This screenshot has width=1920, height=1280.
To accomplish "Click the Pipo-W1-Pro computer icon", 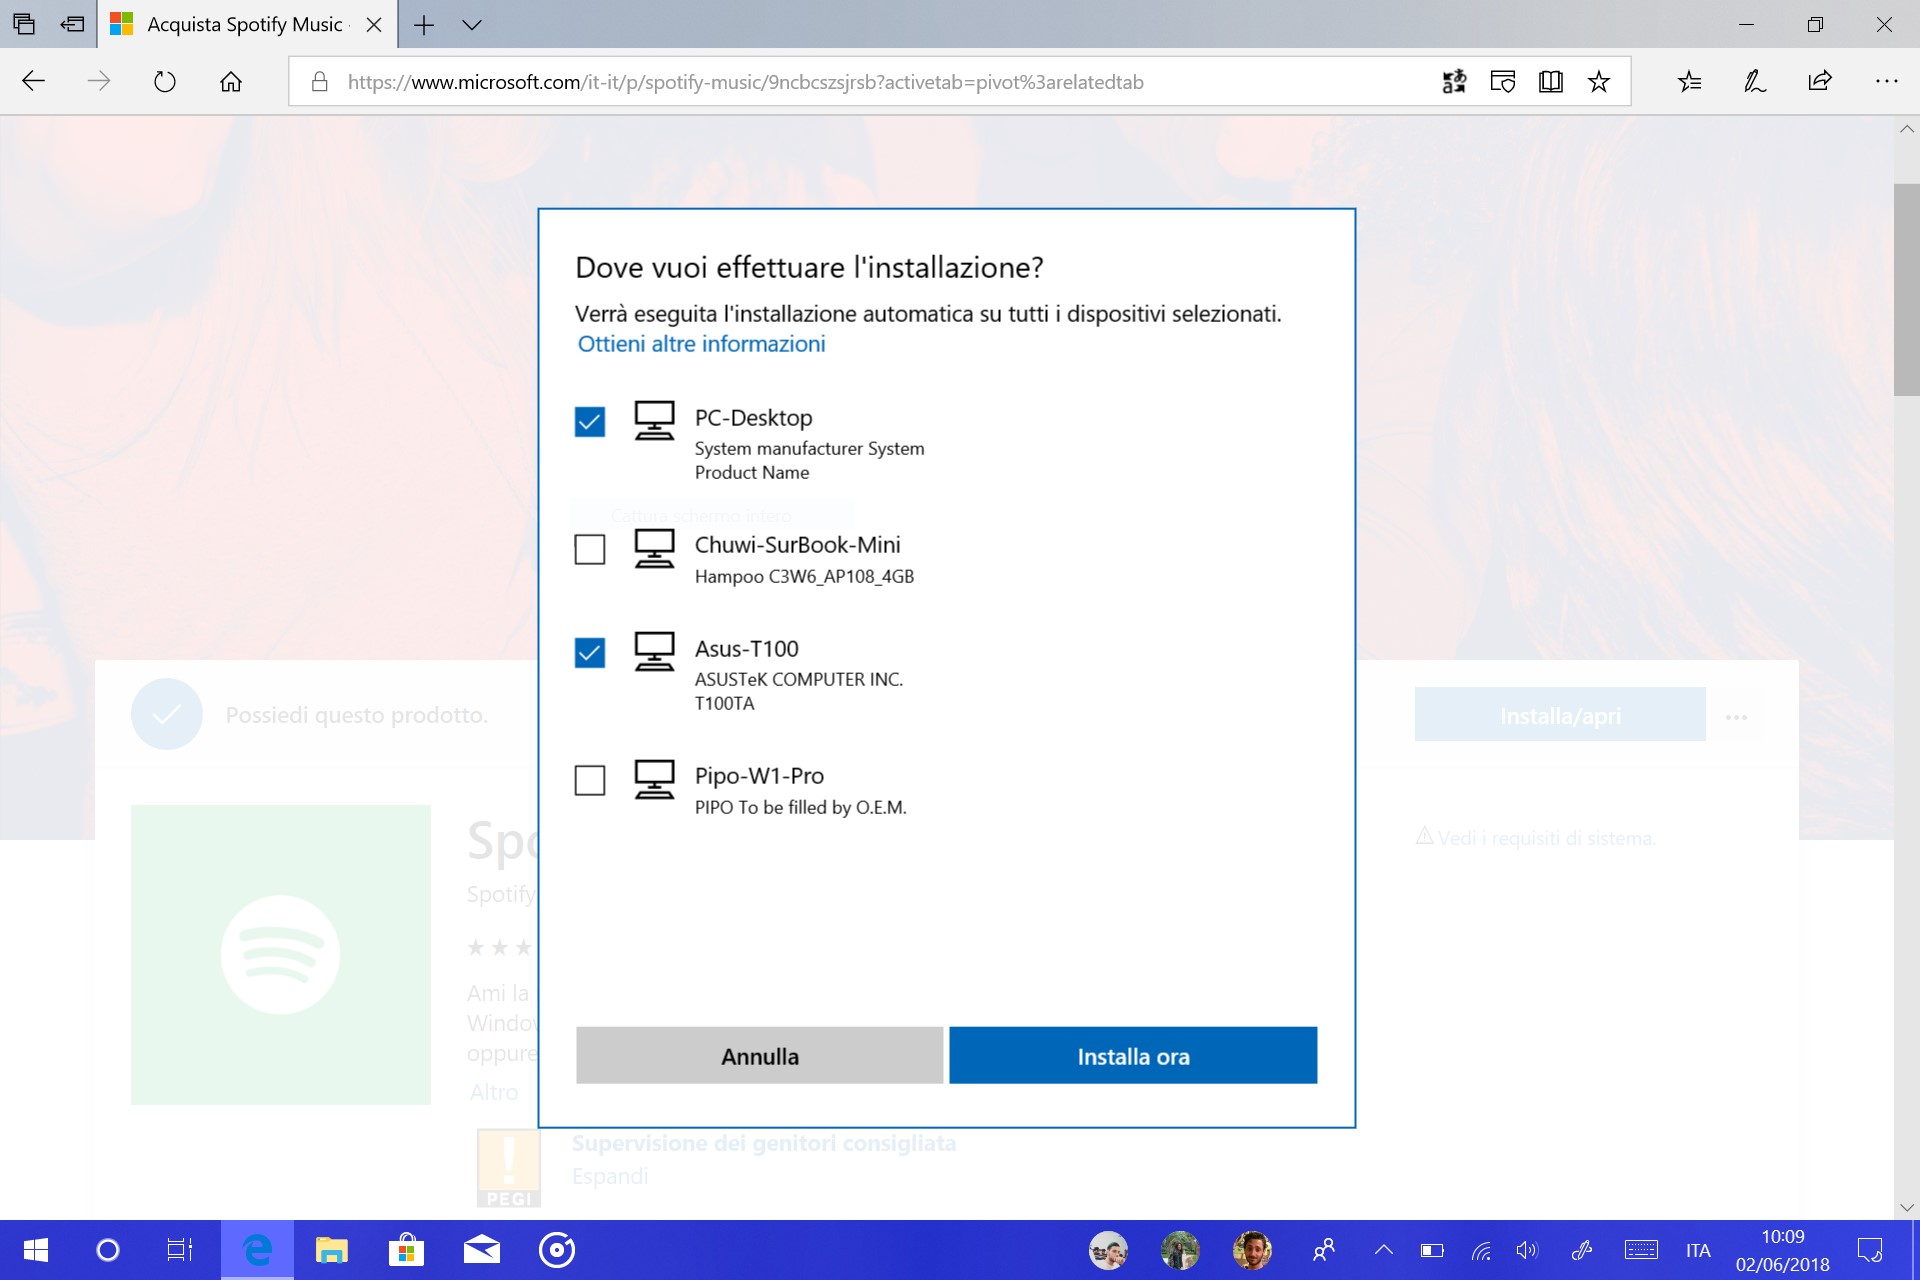I will (655, 779).
